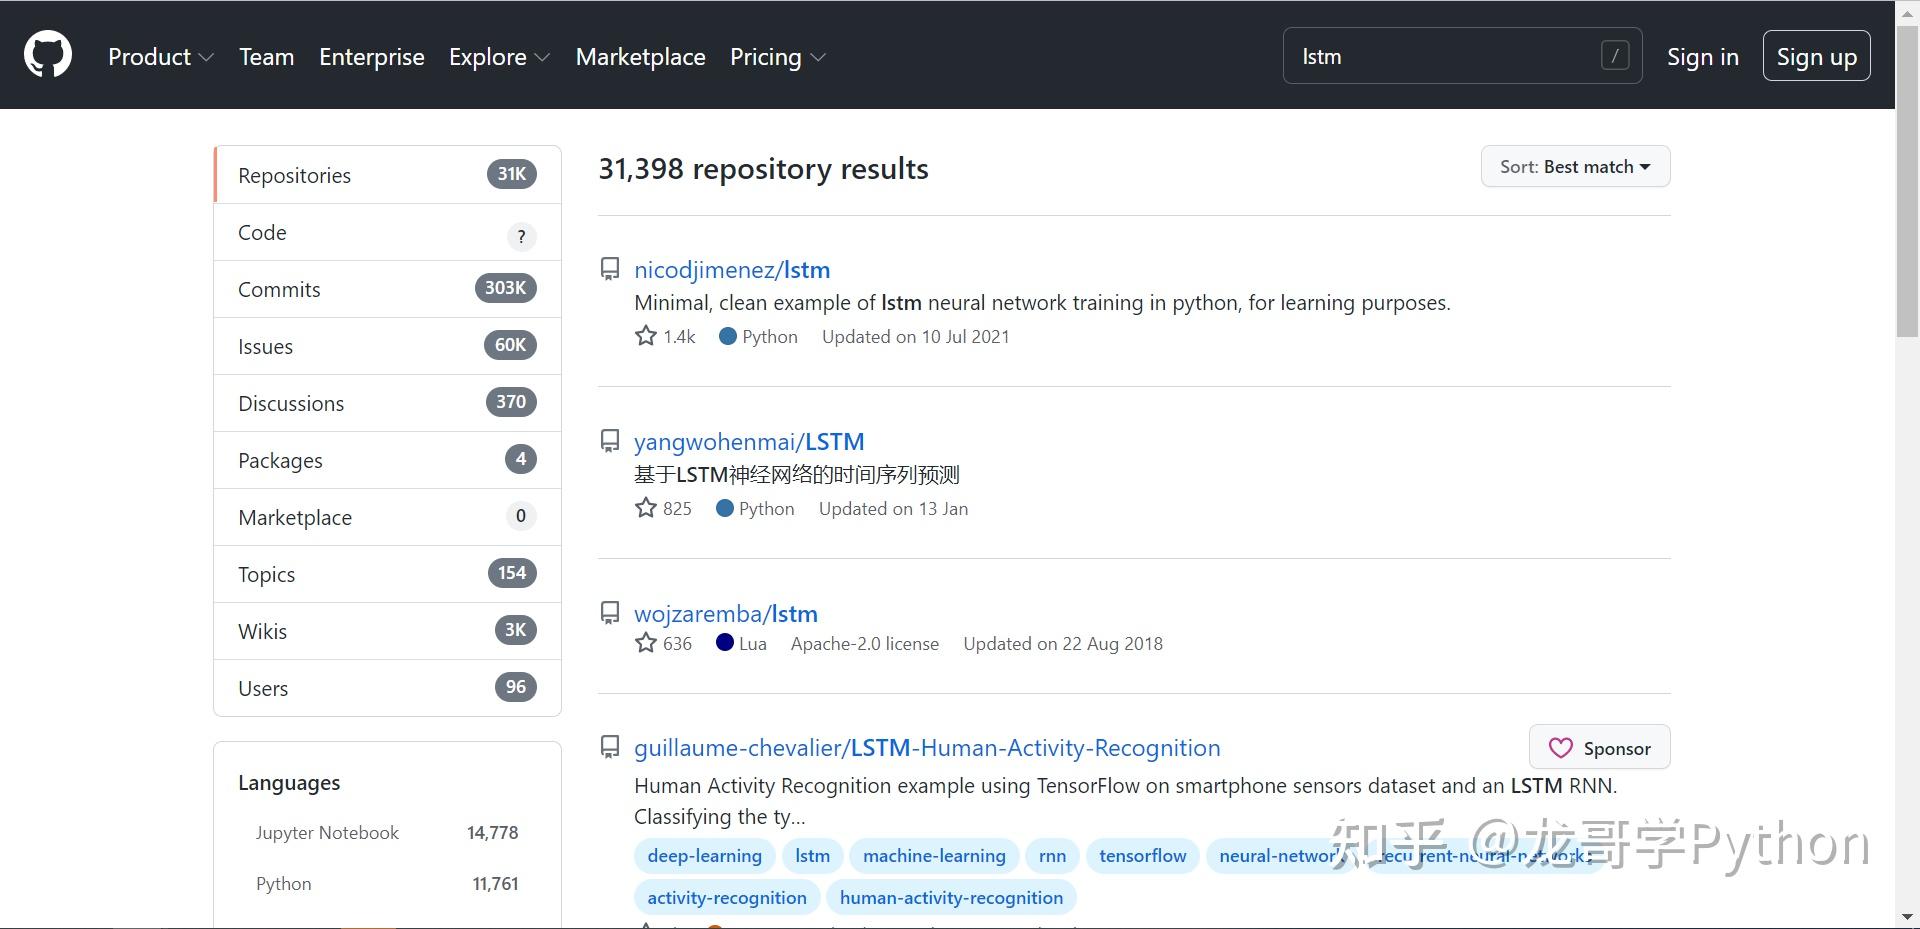
Task: Click the heart icon in the Sponsor button
Action: coord(1562,747)
